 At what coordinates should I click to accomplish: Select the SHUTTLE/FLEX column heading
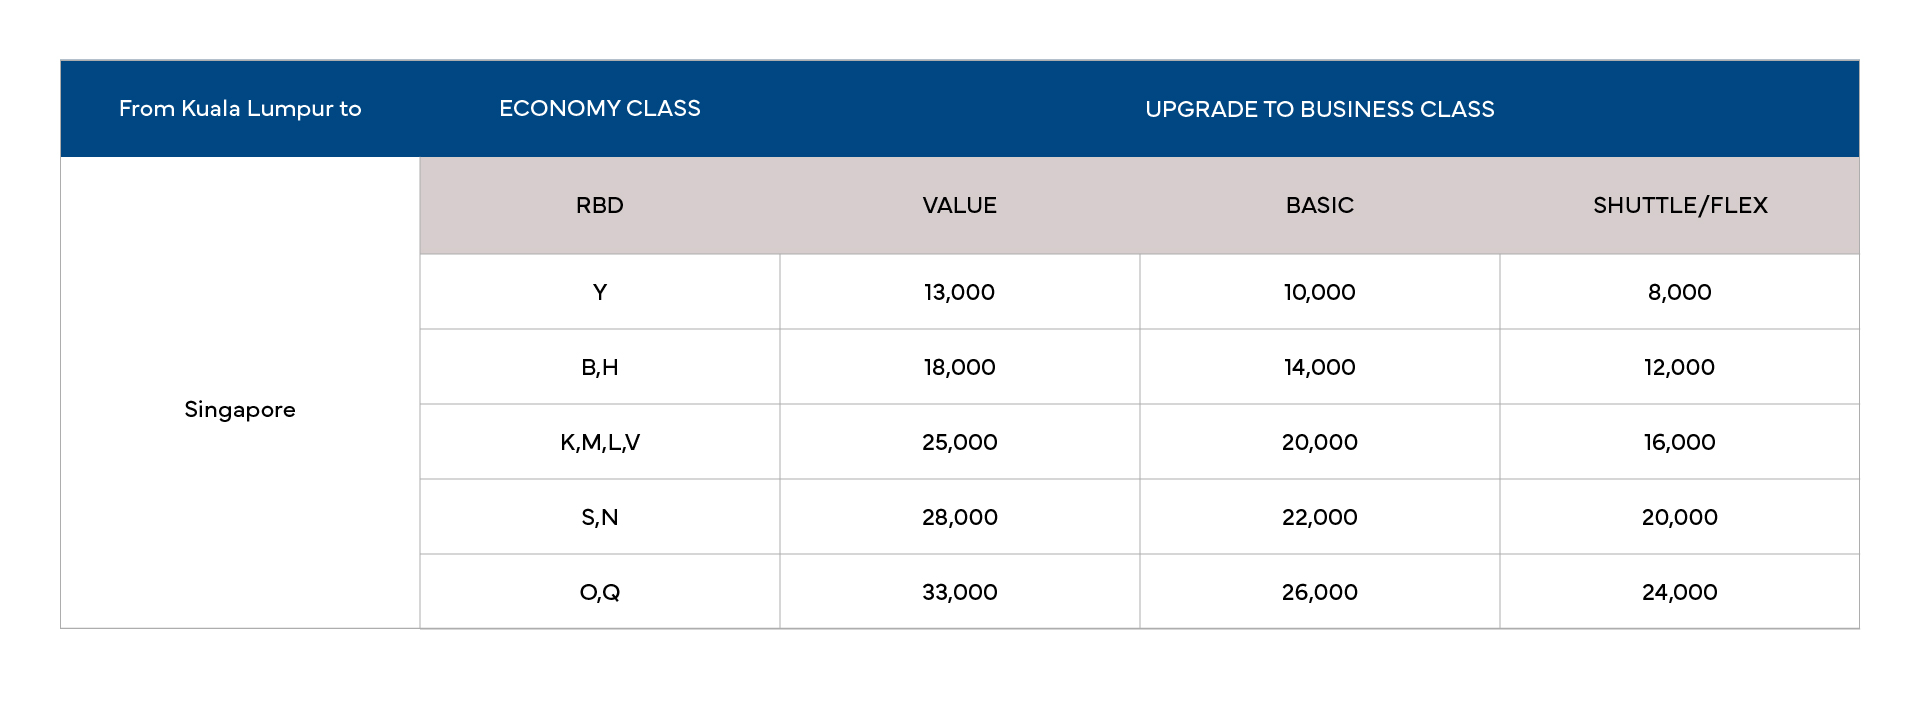click(x=1680, y=205)
